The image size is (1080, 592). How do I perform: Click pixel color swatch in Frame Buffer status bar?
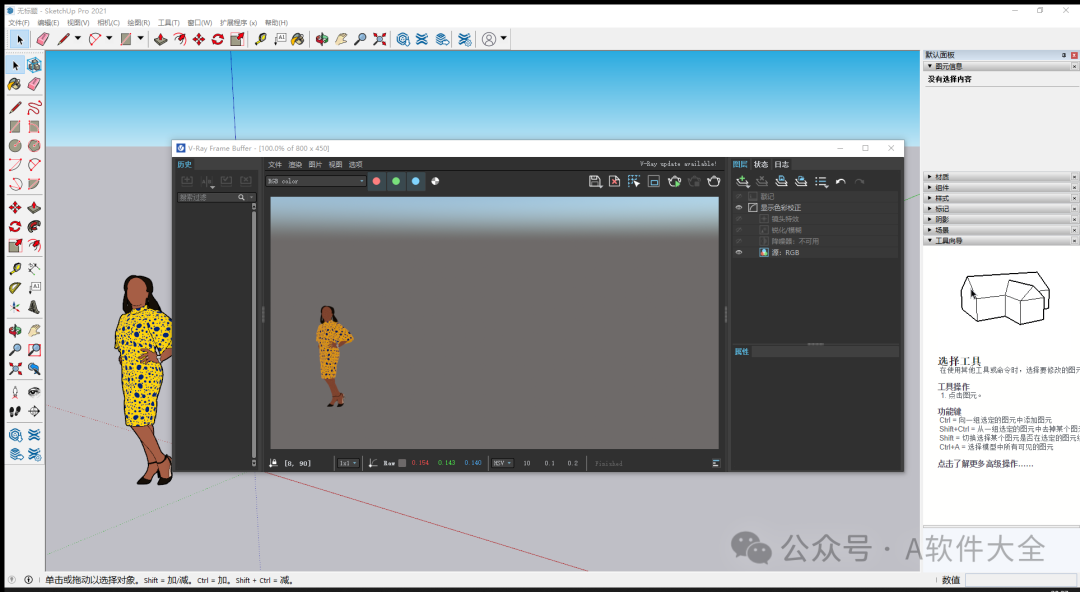[402, 463]
